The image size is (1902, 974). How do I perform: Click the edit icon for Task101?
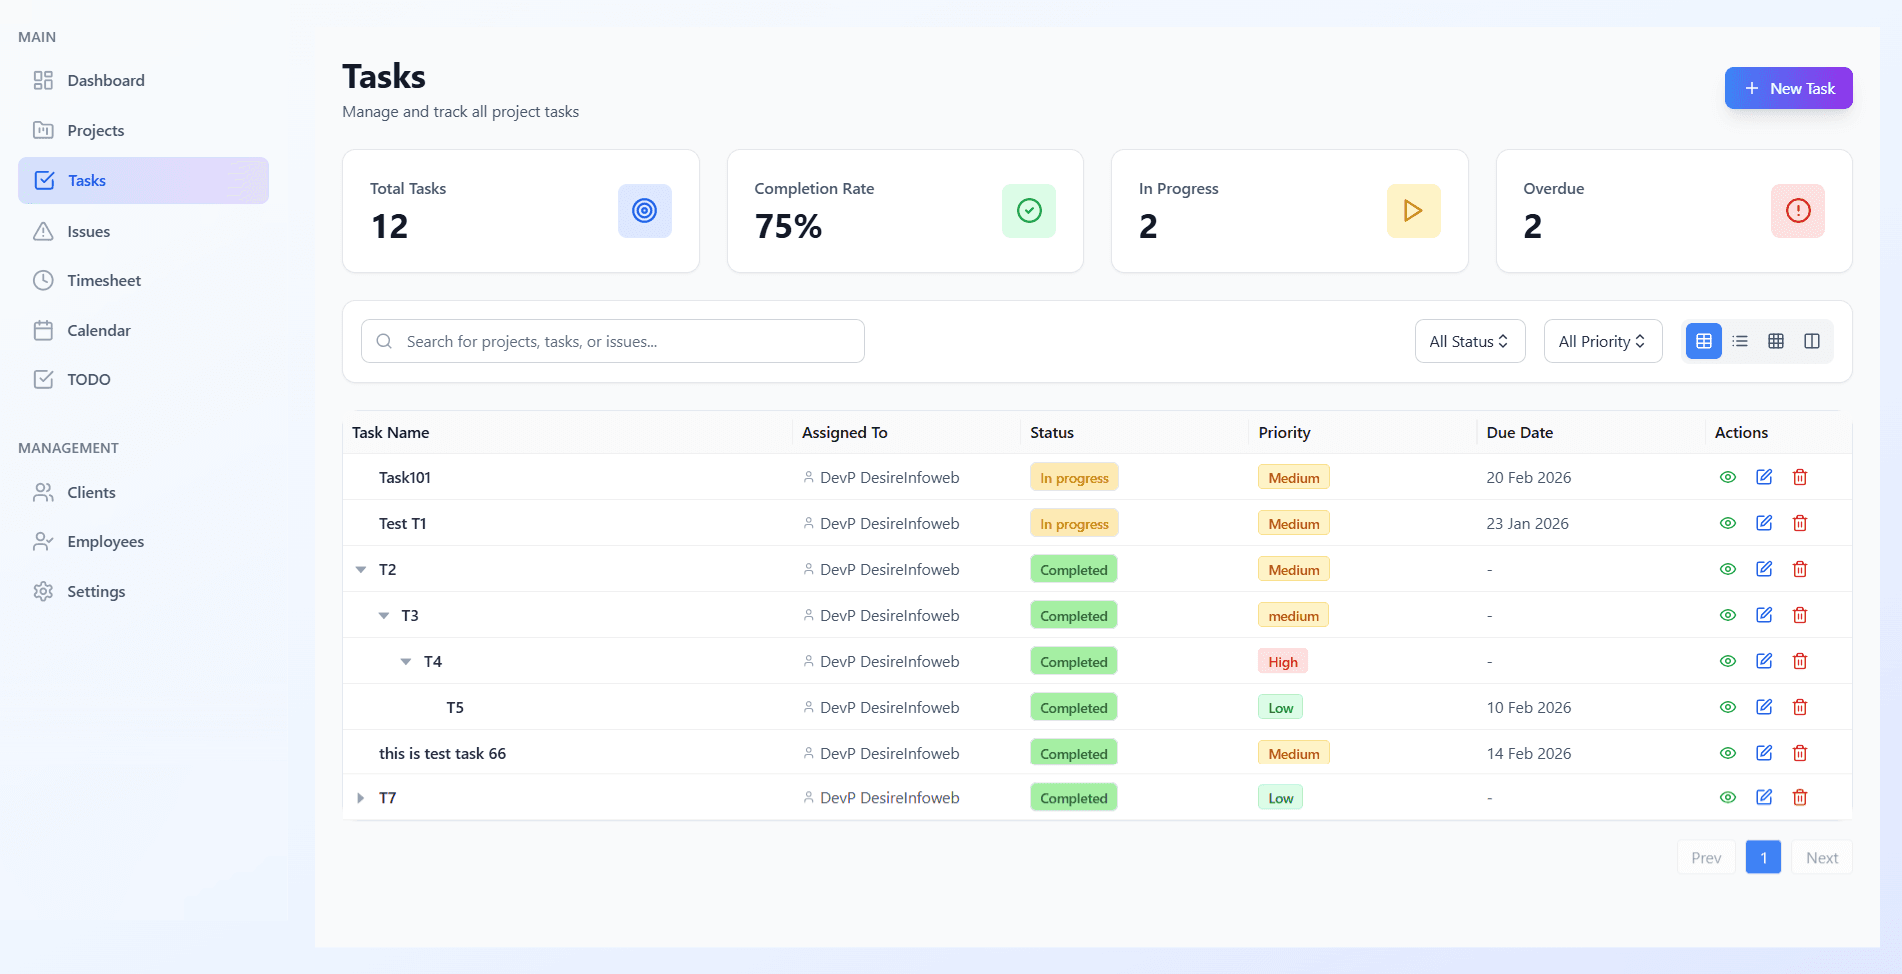click(x=1764, y=477)
